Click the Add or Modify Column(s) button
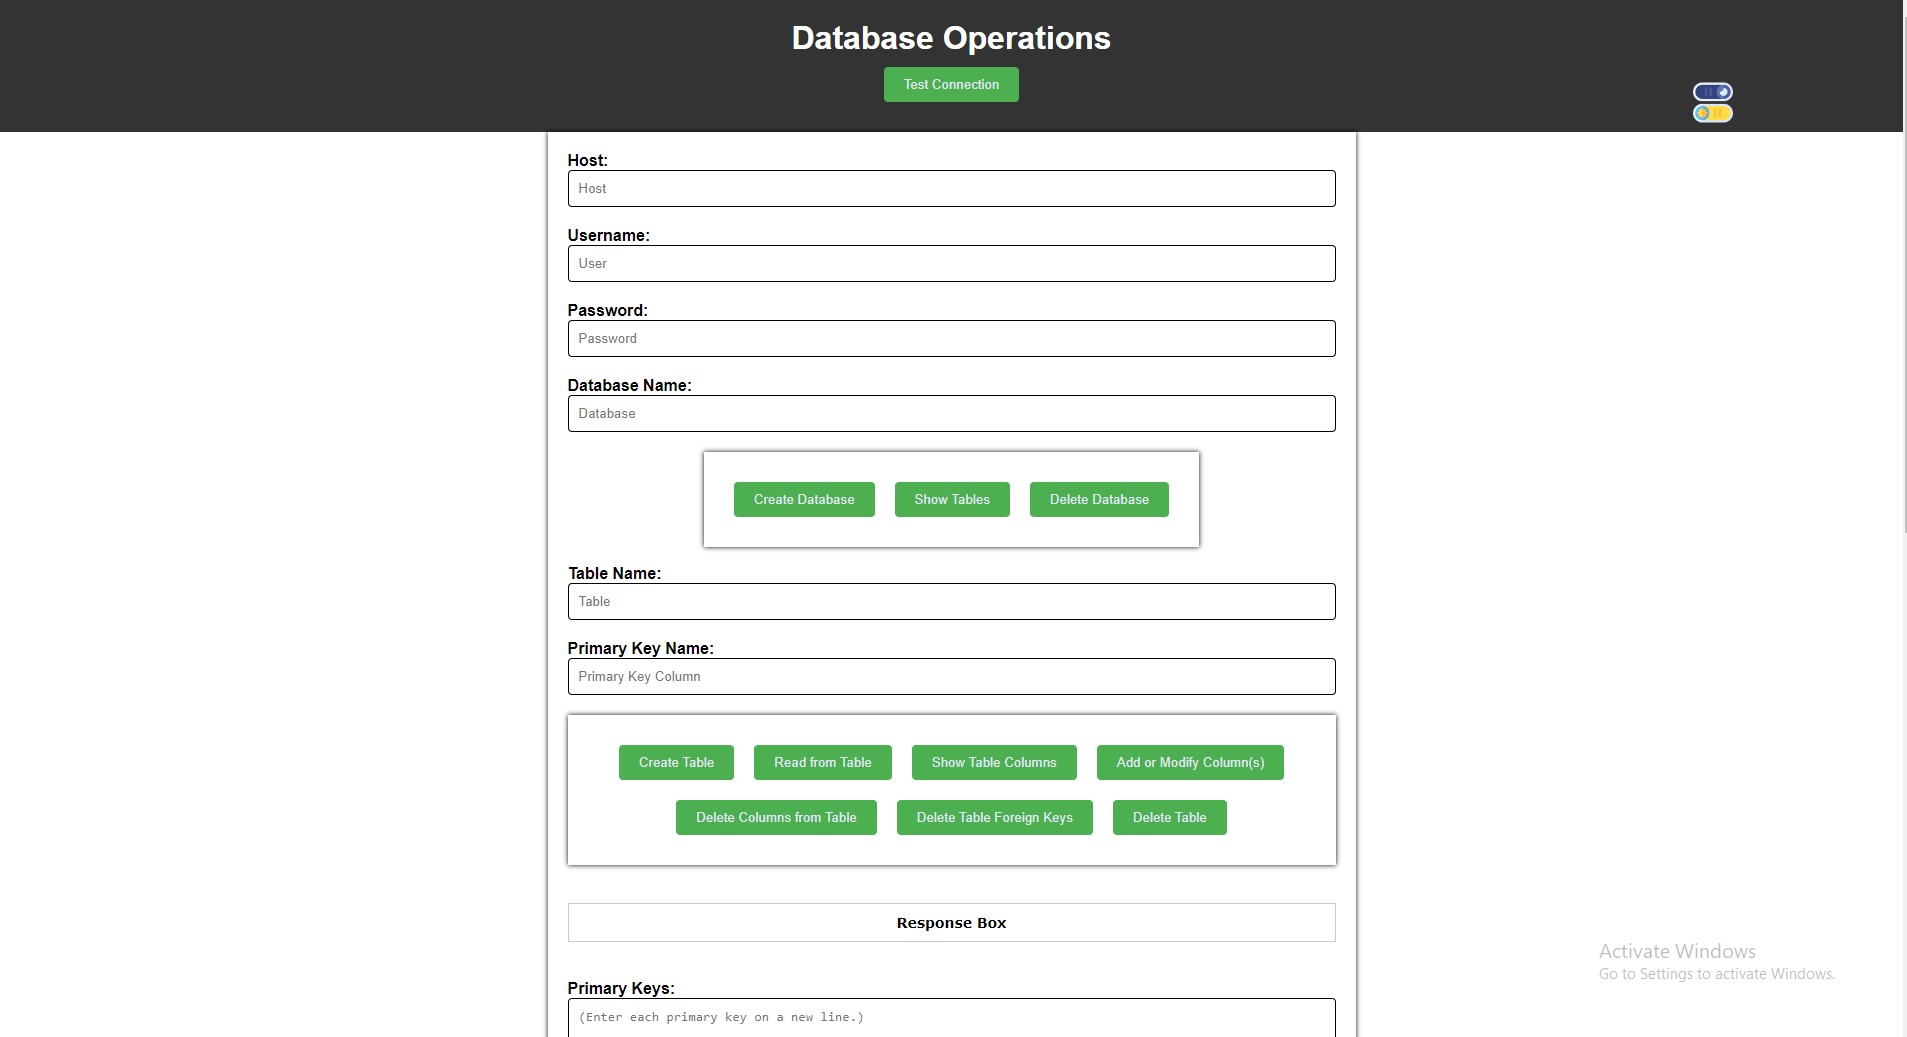Image resolution: width=1907 pixels, height=1037 pixels. point(1190,763)
